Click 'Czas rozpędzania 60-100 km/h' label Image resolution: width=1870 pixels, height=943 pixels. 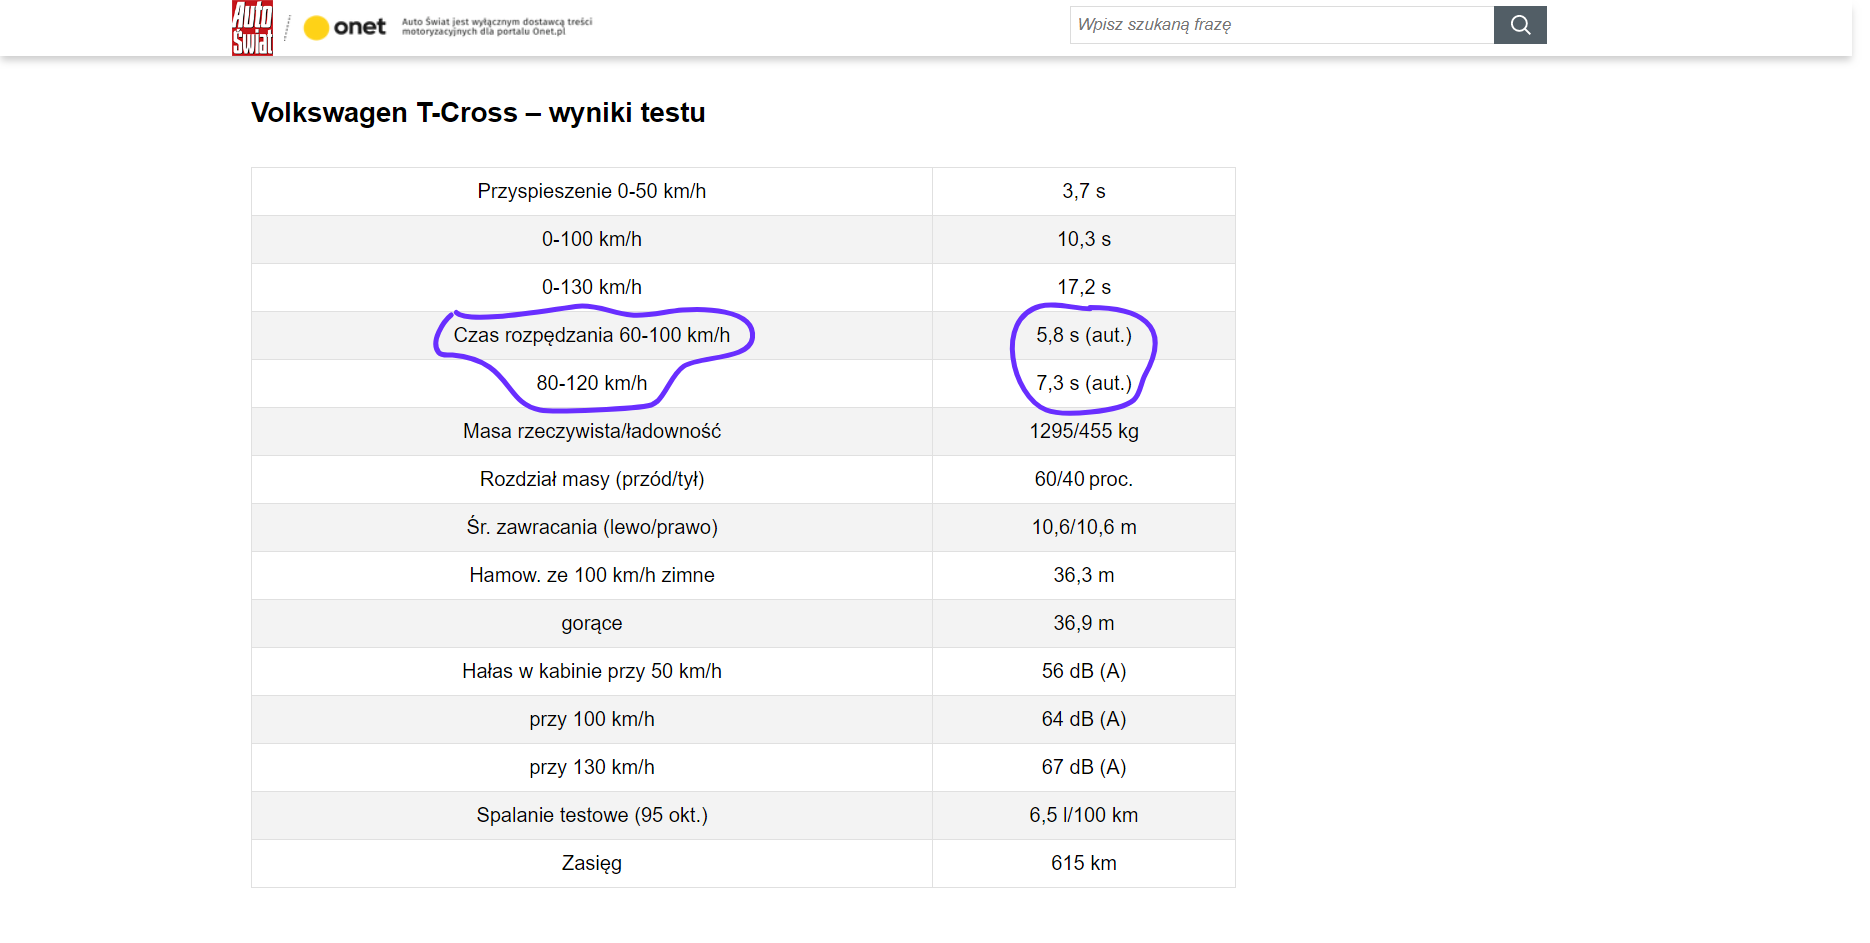click(x=592, y=335)
